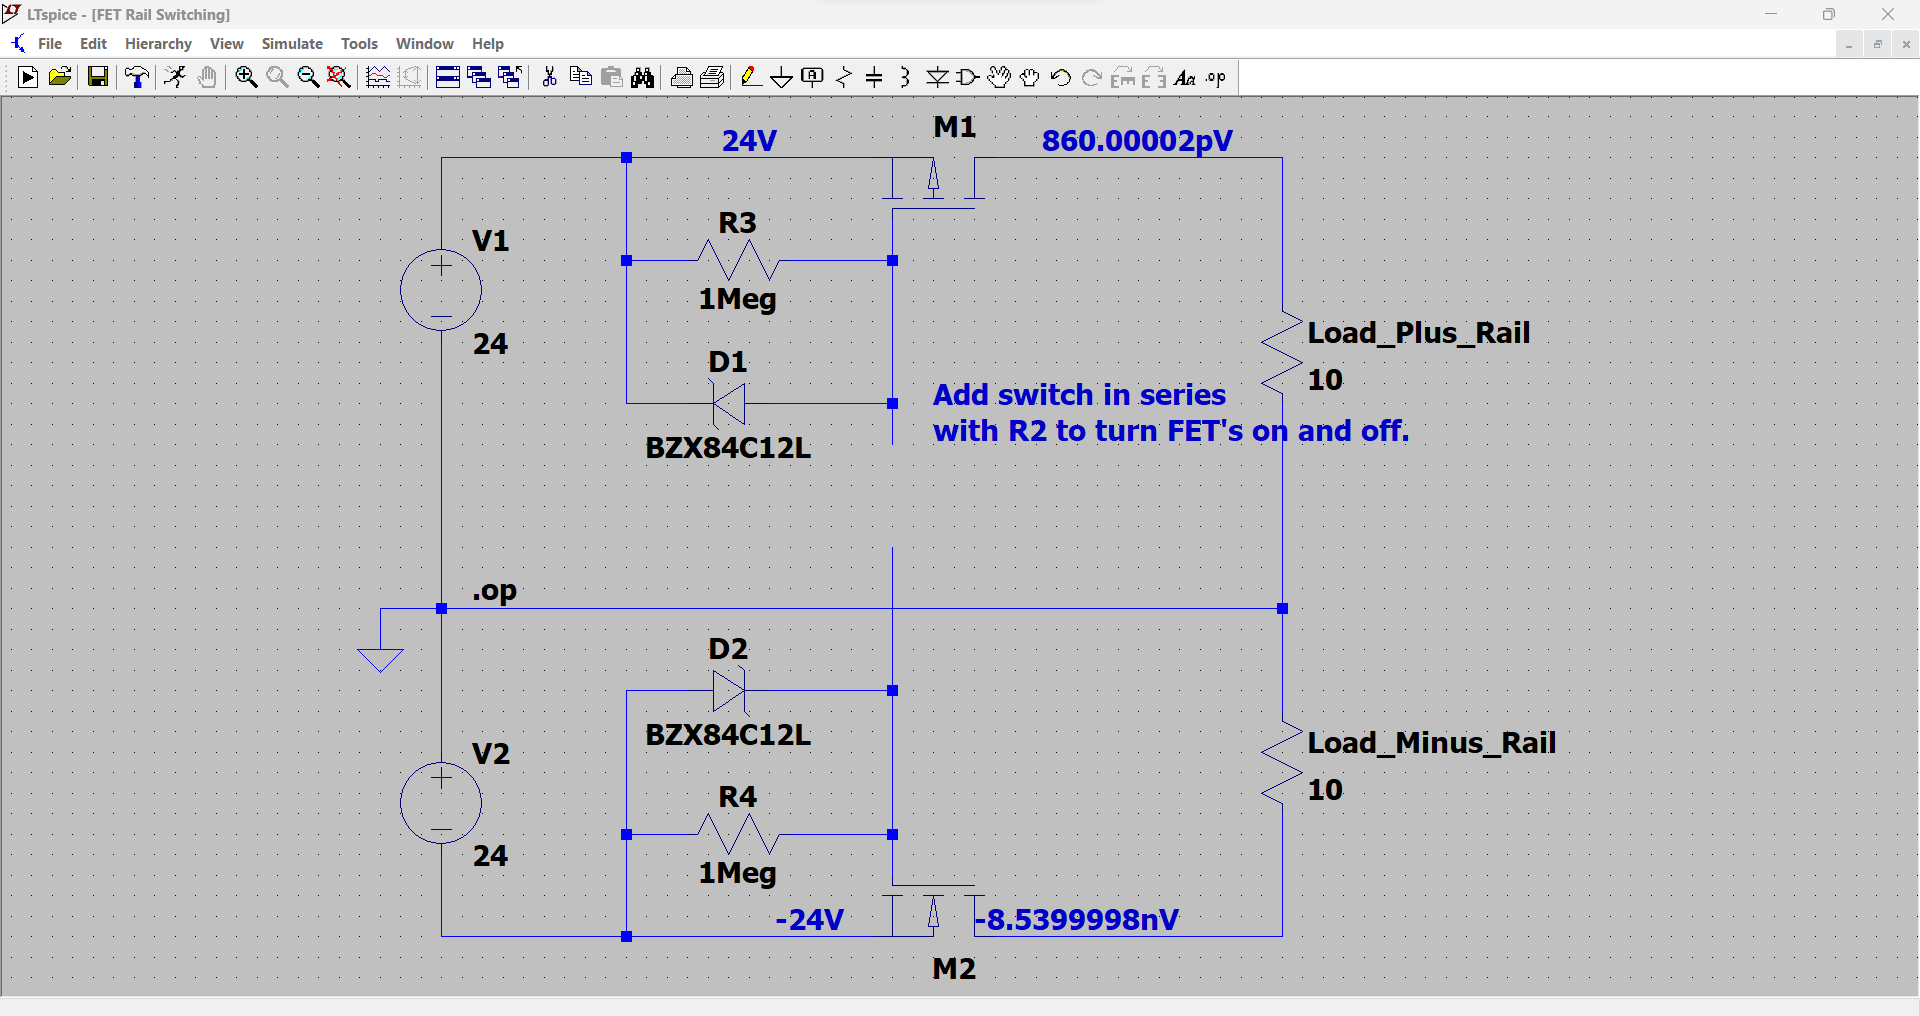Click the 860.00002pV voltage readout

(x=1137, y=141)
